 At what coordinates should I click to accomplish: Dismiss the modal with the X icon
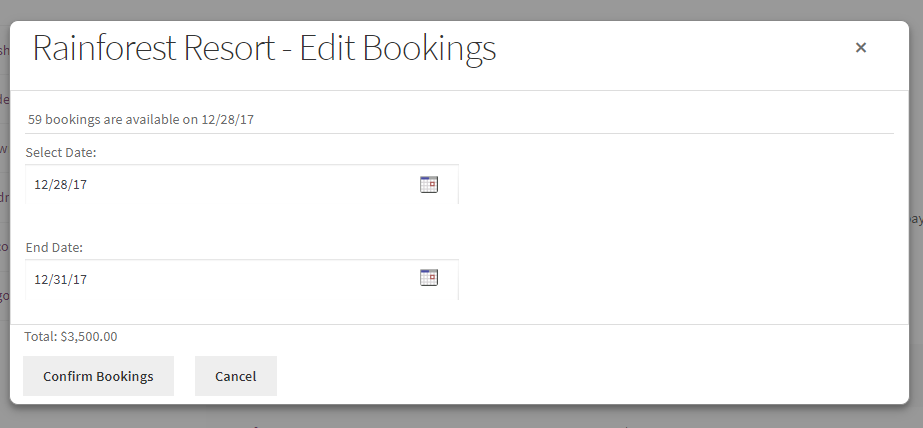click(x=860, y=47)
